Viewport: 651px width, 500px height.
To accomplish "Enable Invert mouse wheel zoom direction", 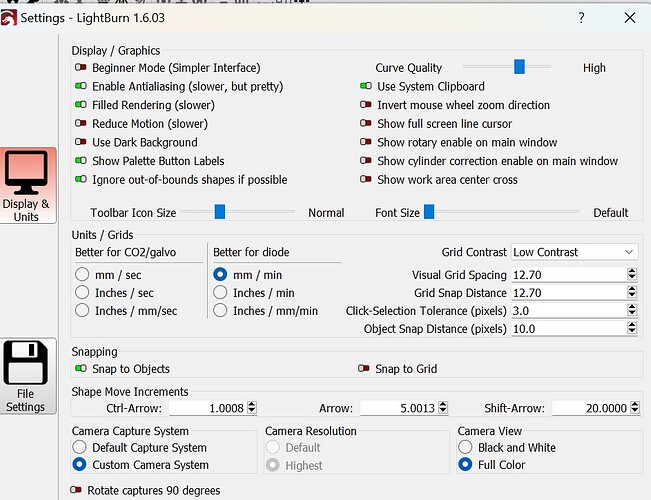I will 366,105.
